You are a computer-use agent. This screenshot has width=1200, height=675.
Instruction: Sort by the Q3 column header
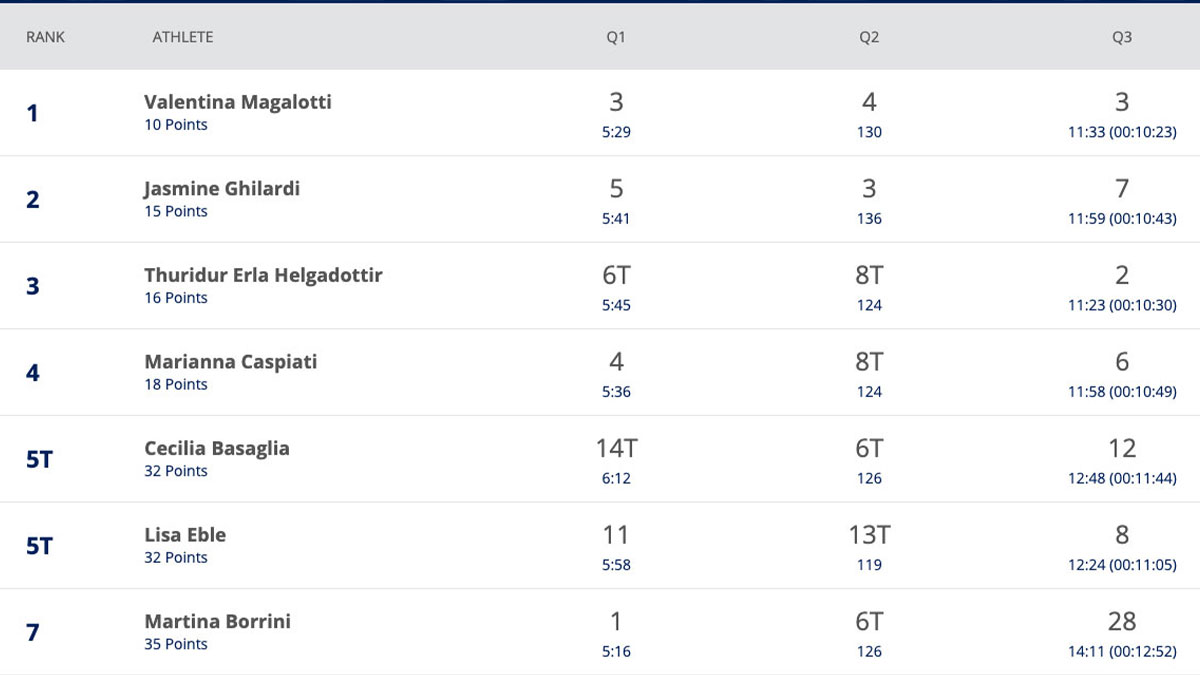coord(1122,37)
